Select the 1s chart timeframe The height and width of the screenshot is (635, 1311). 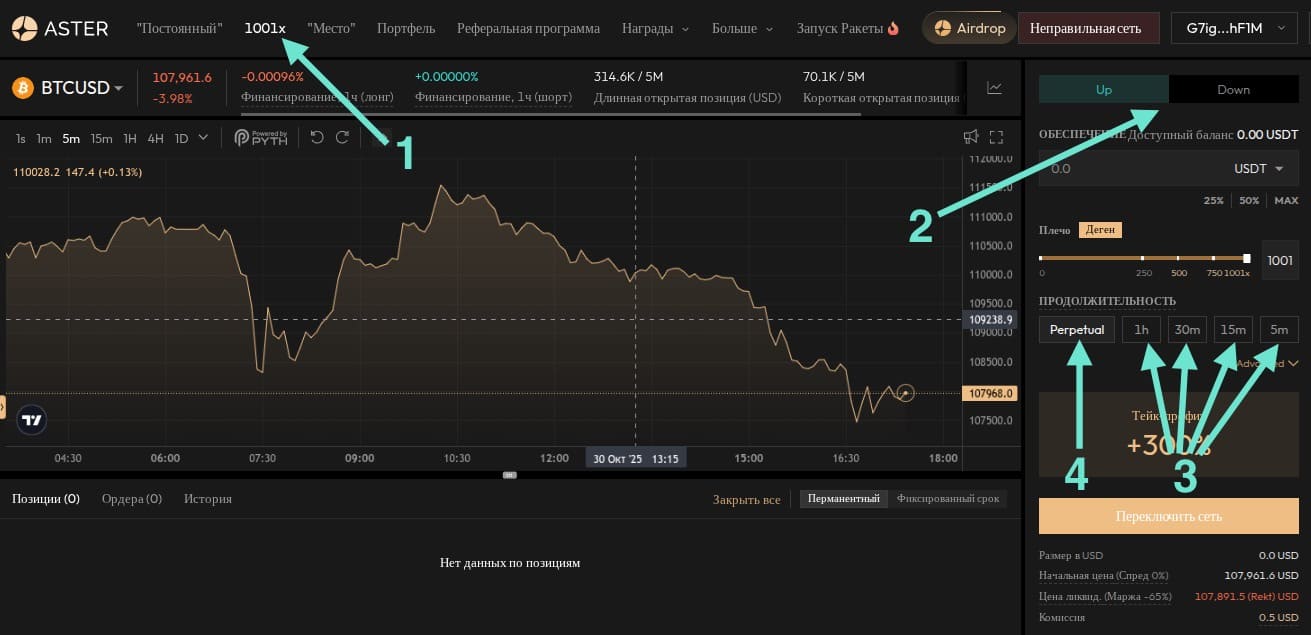[x=21, y=139]
